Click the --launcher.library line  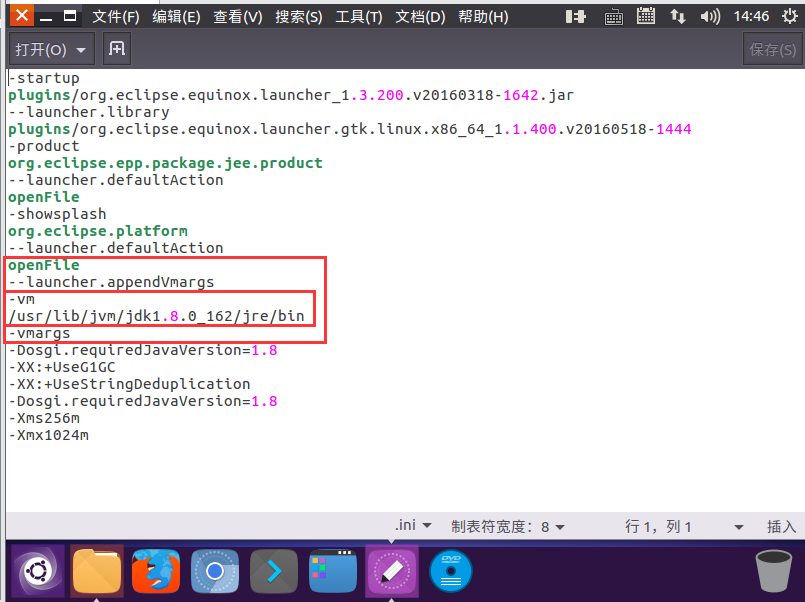tap(89, 112)
